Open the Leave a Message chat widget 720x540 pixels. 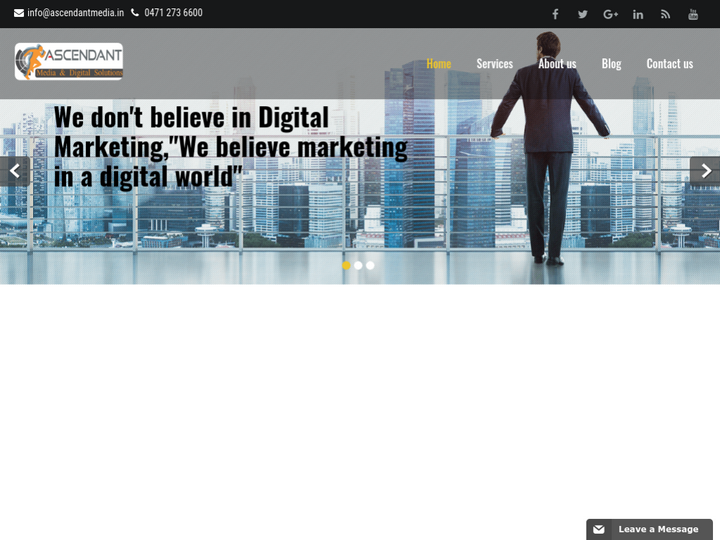[x=649, y=529]
